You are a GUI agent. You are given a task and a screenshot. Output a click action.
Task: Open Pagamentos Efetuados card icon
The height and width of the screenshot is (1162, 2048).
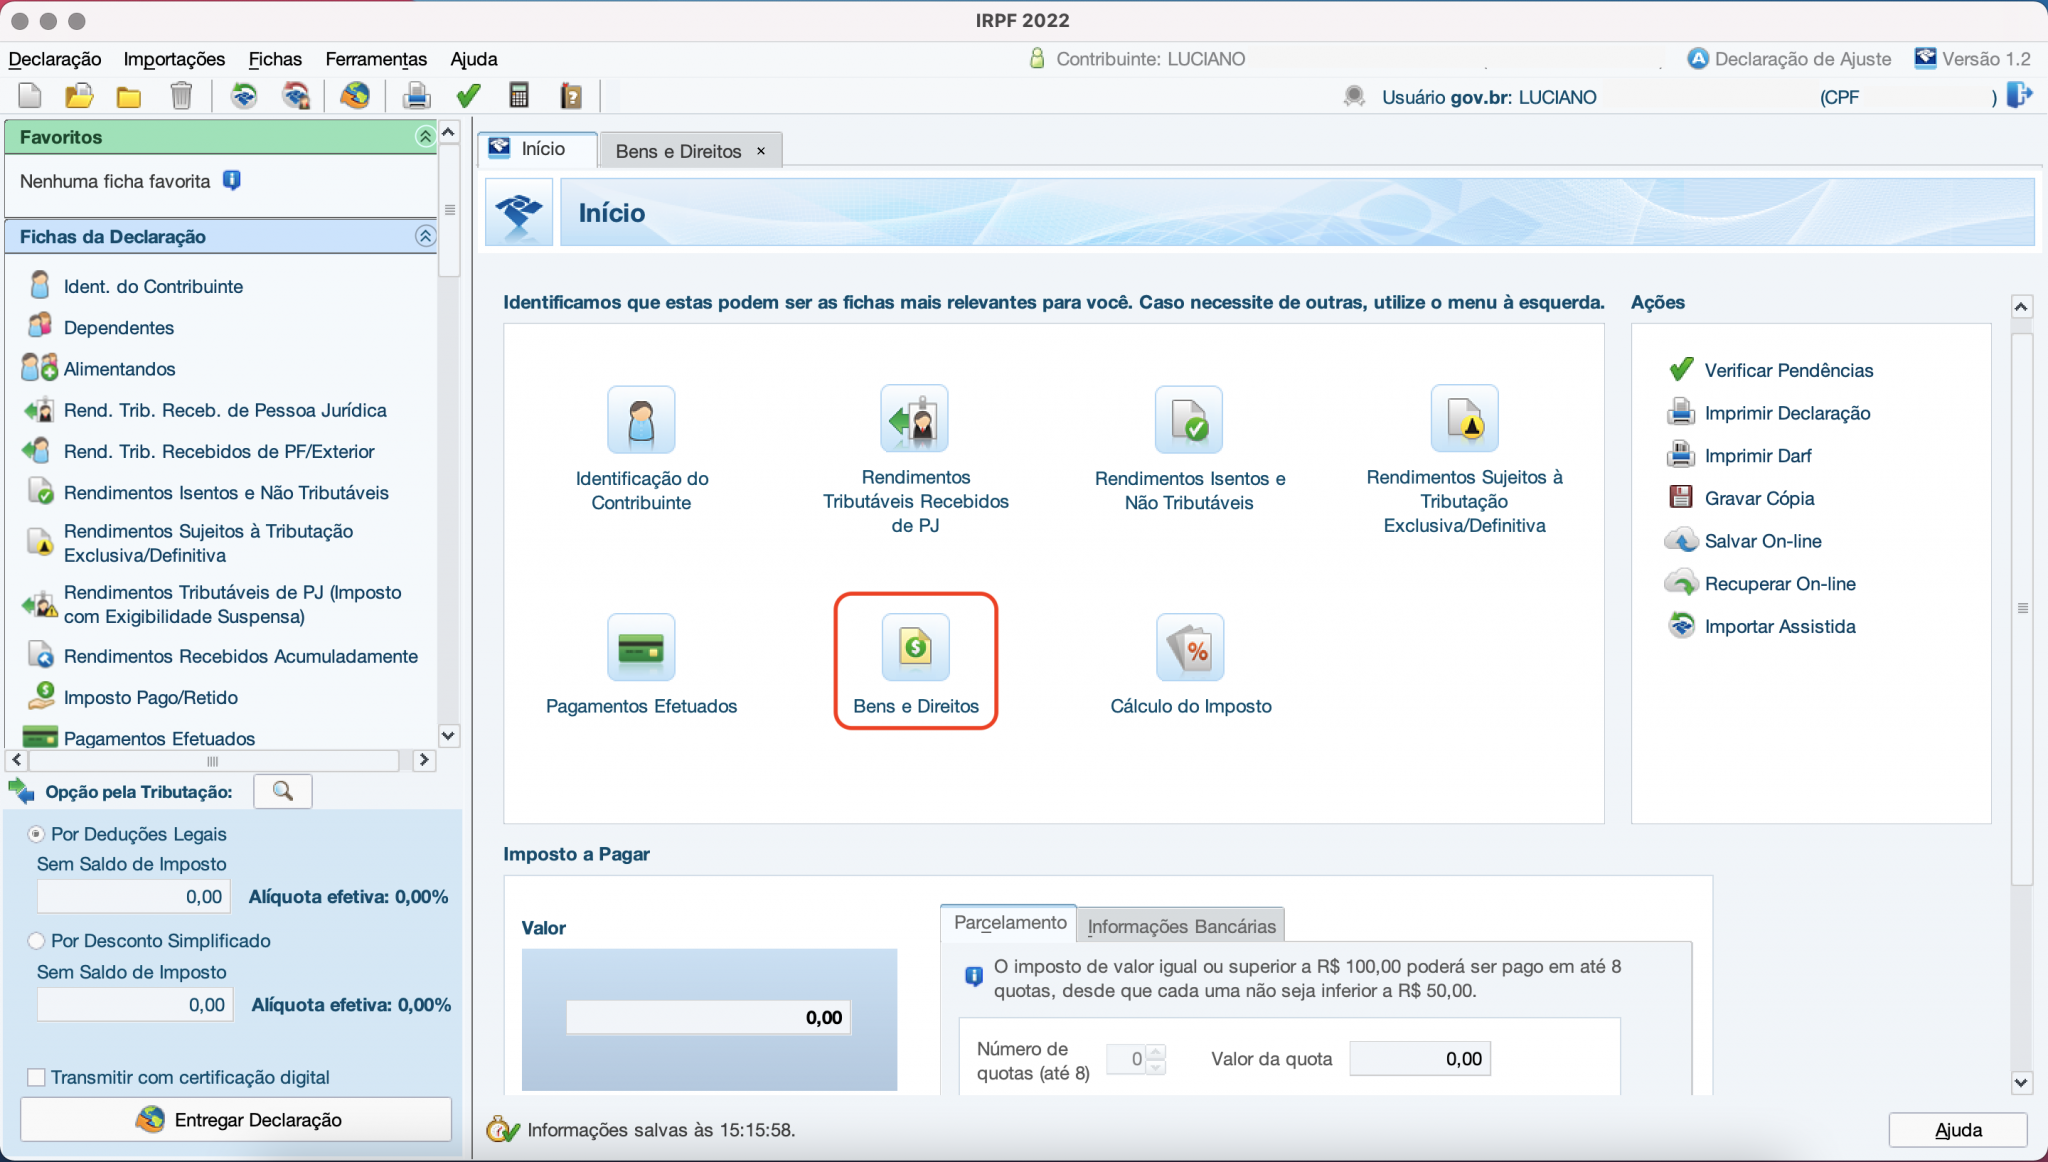click(x=641, y=648)
